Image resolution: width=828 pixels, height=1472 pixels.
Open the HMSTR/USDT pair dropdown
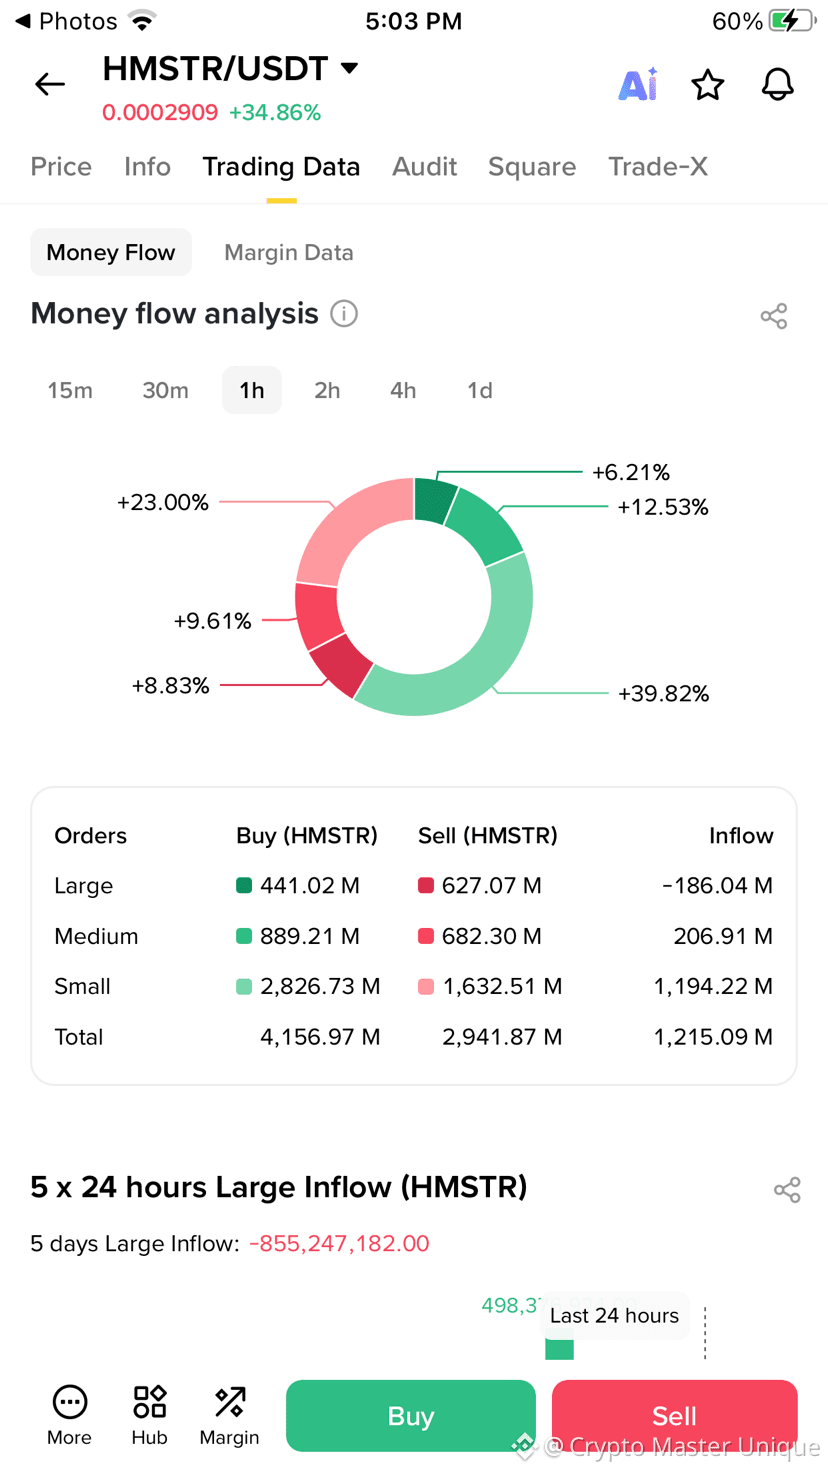349,68
